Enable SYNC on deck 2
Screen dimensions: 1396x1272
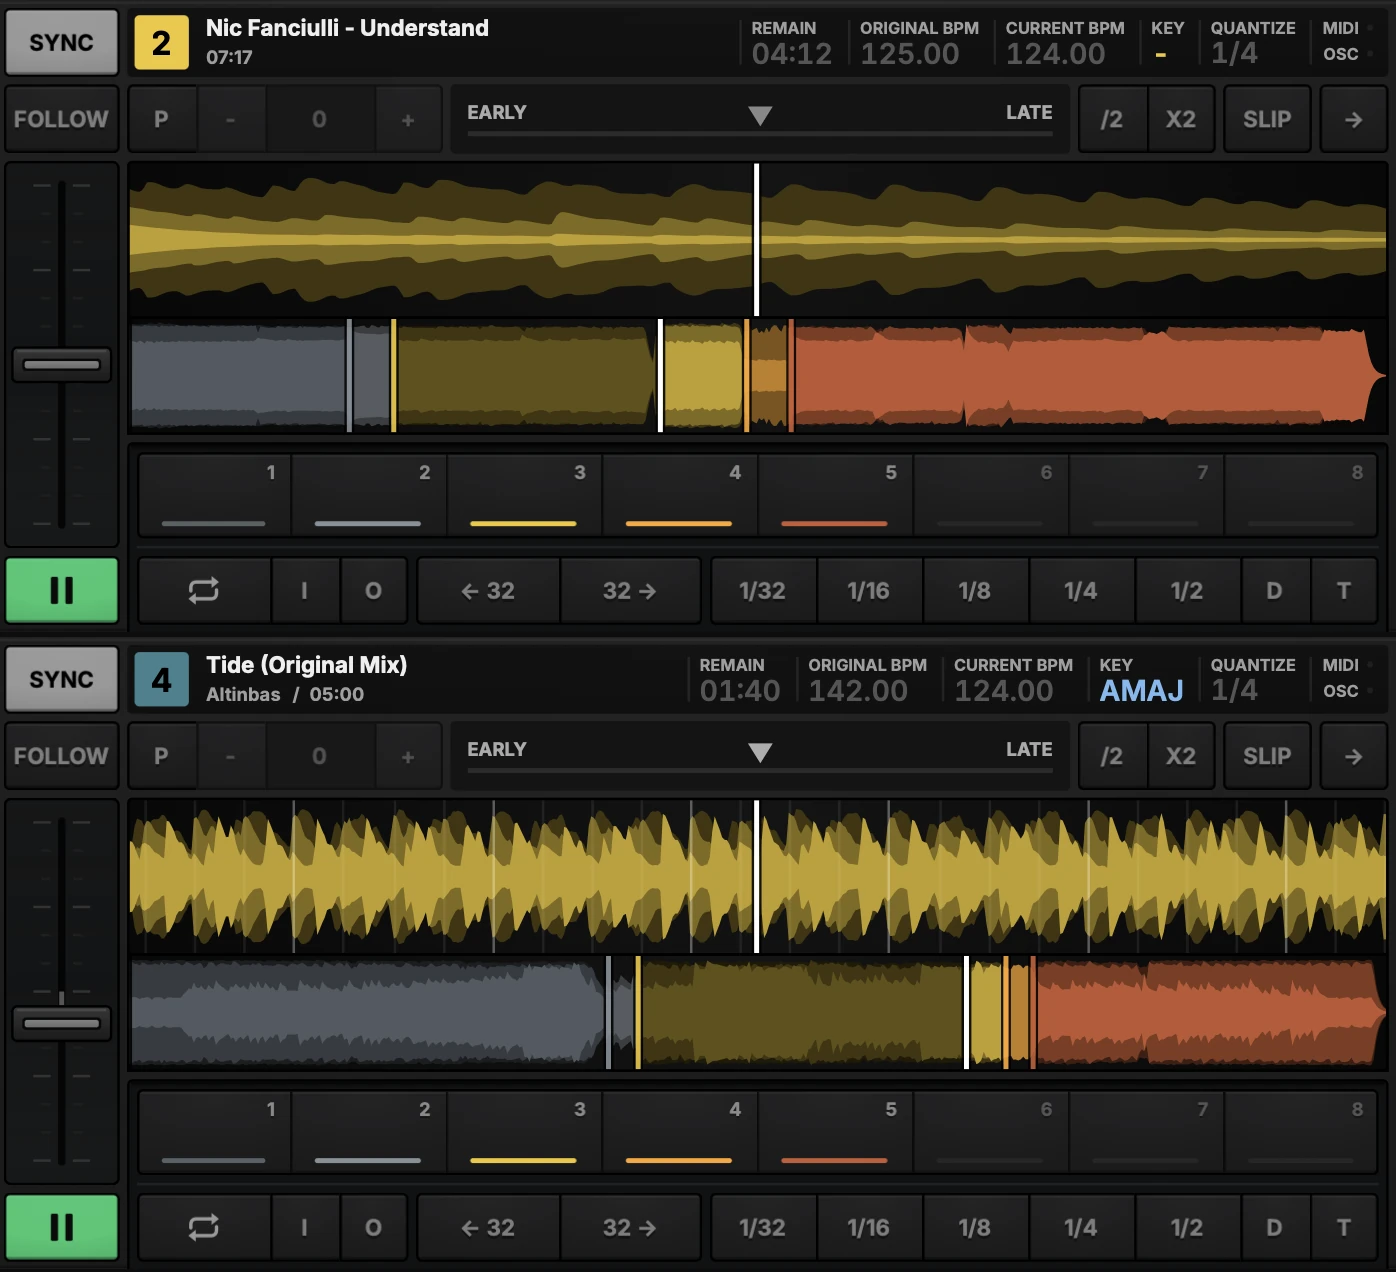coord(62,42)
